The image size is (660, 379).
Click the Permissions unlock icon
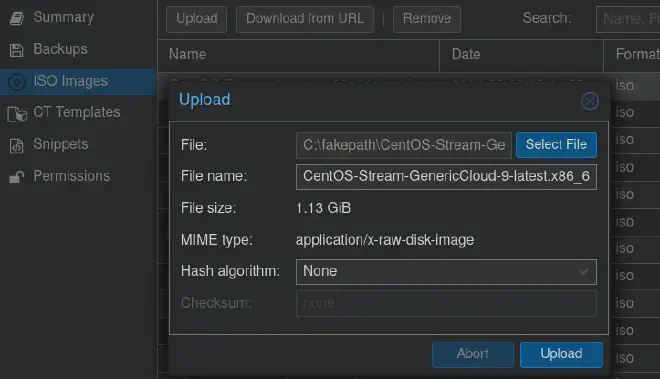(17, 177)
